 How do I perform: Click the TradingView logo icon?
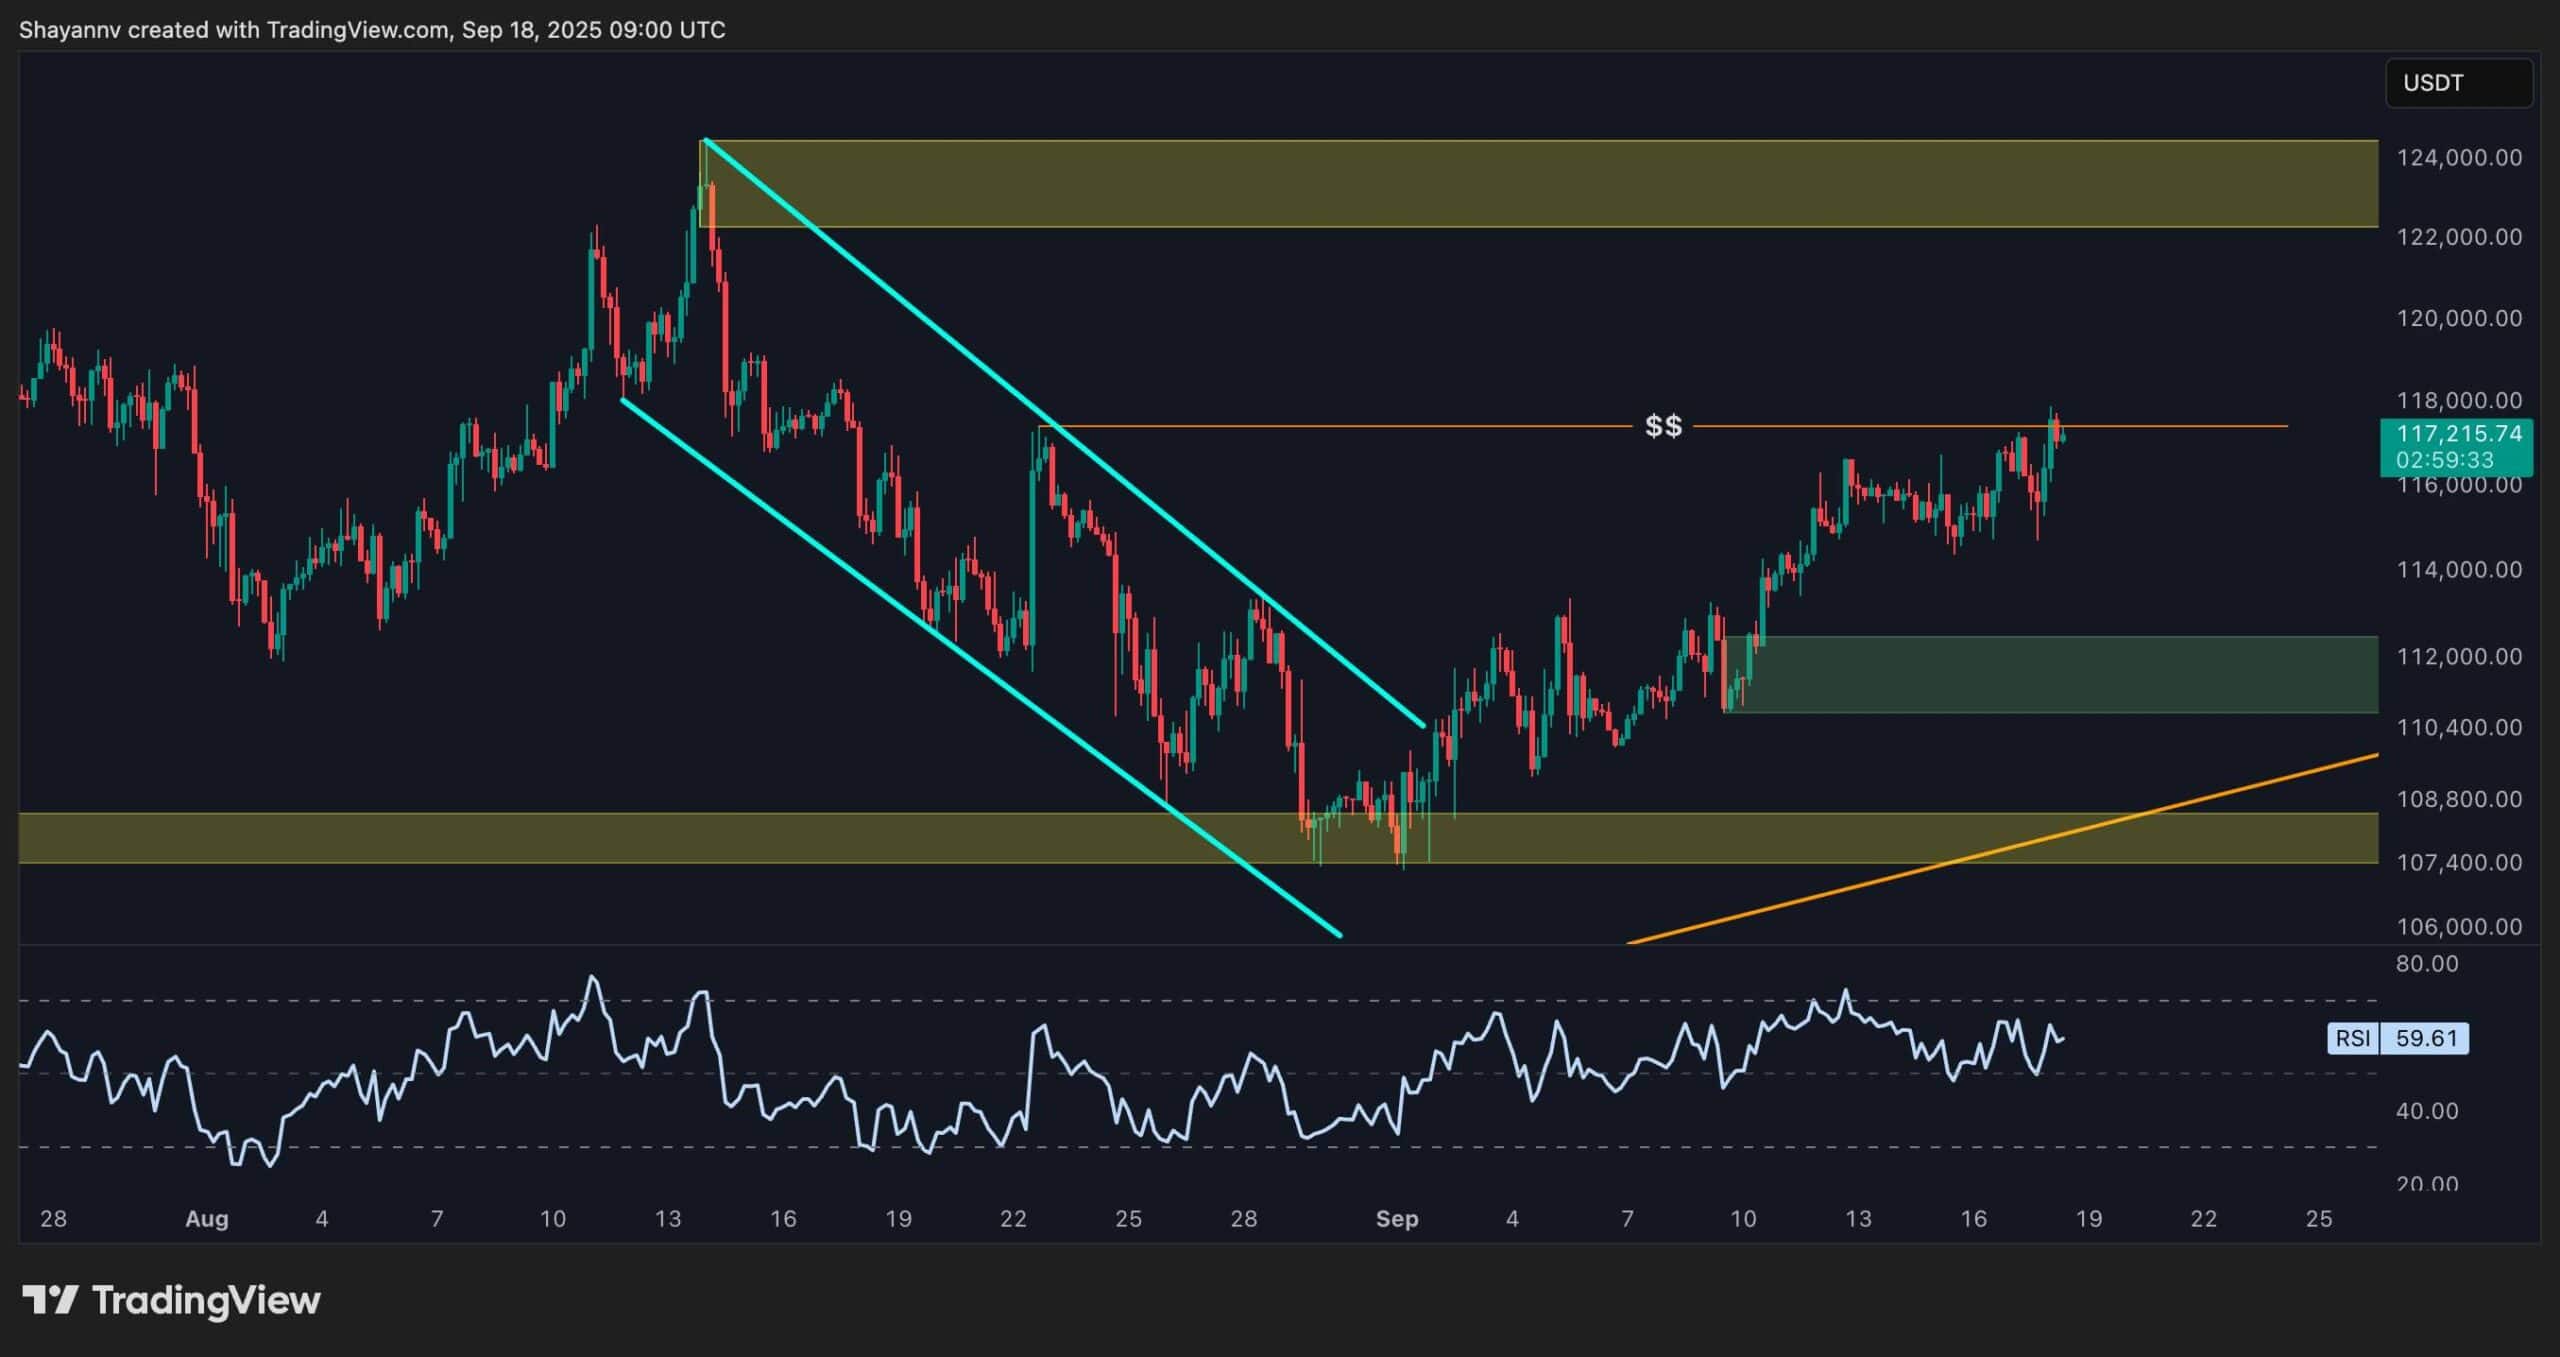(x=50, y=1300)
